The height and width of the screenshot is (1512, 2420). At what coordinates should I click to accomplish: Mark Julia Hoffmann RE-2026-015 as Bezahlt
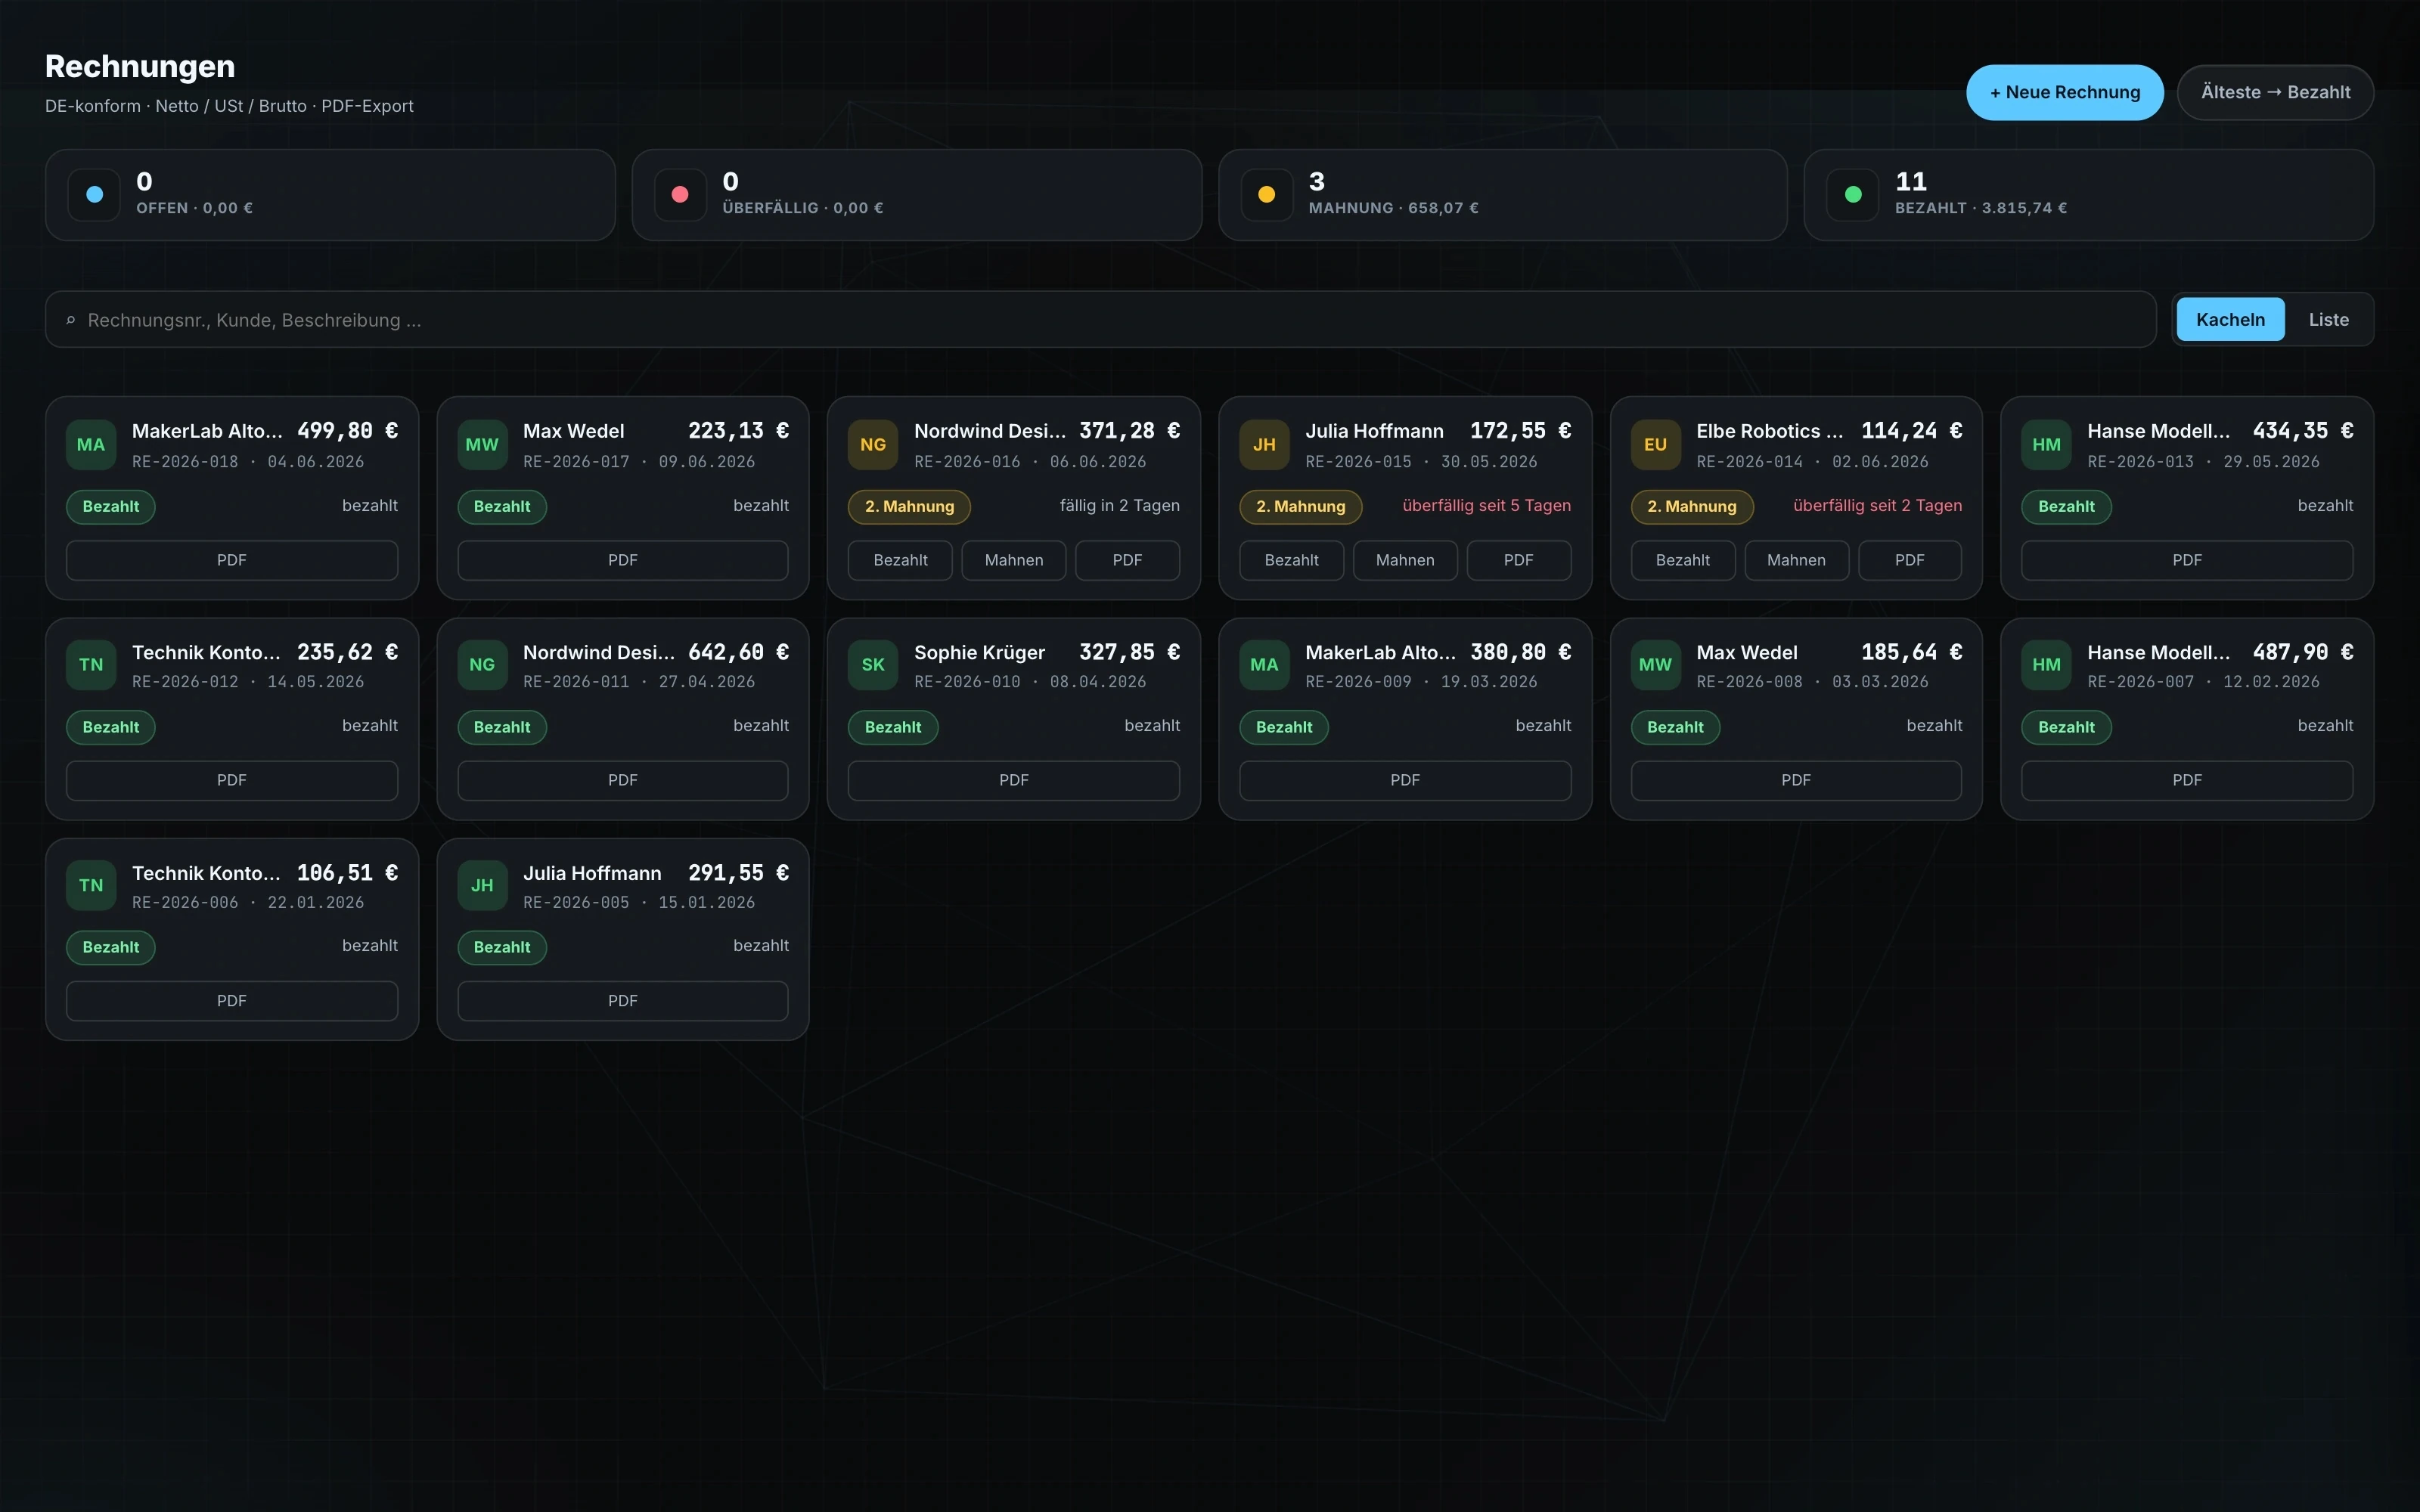click(1291, 560)
